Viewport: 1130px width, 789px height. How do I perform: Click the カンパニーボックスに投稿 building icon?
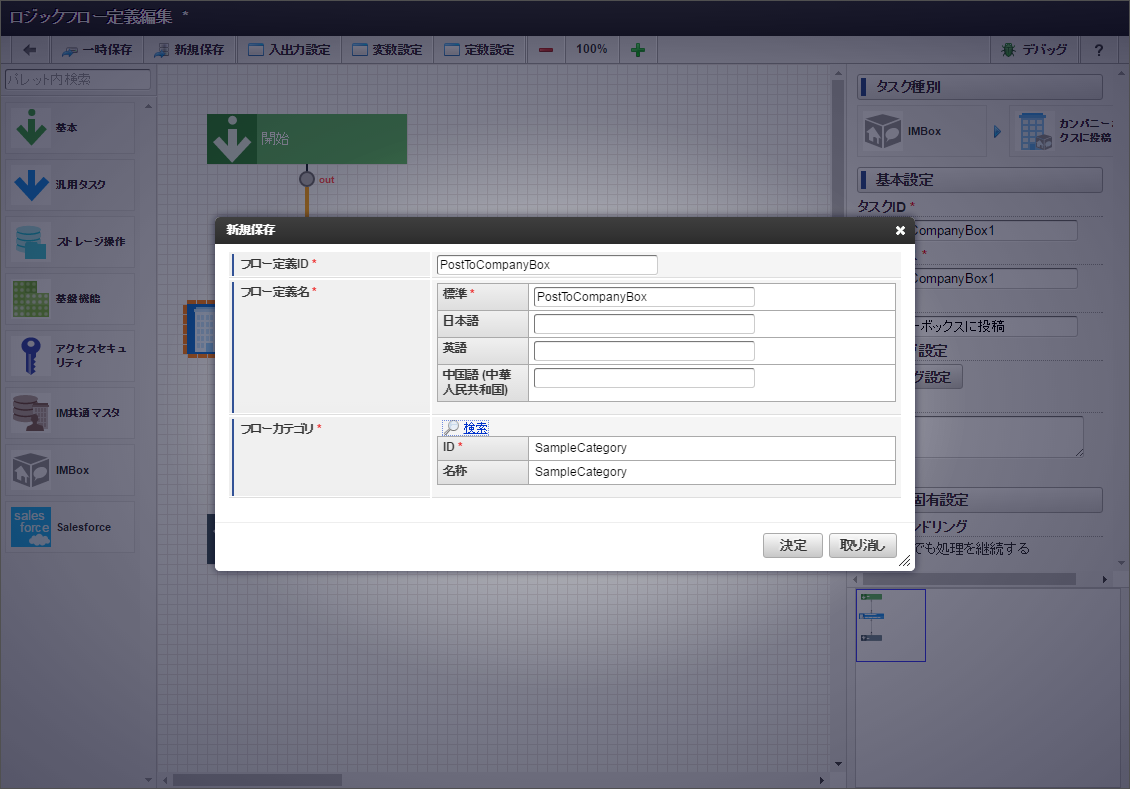click(x=1036, y=131)
